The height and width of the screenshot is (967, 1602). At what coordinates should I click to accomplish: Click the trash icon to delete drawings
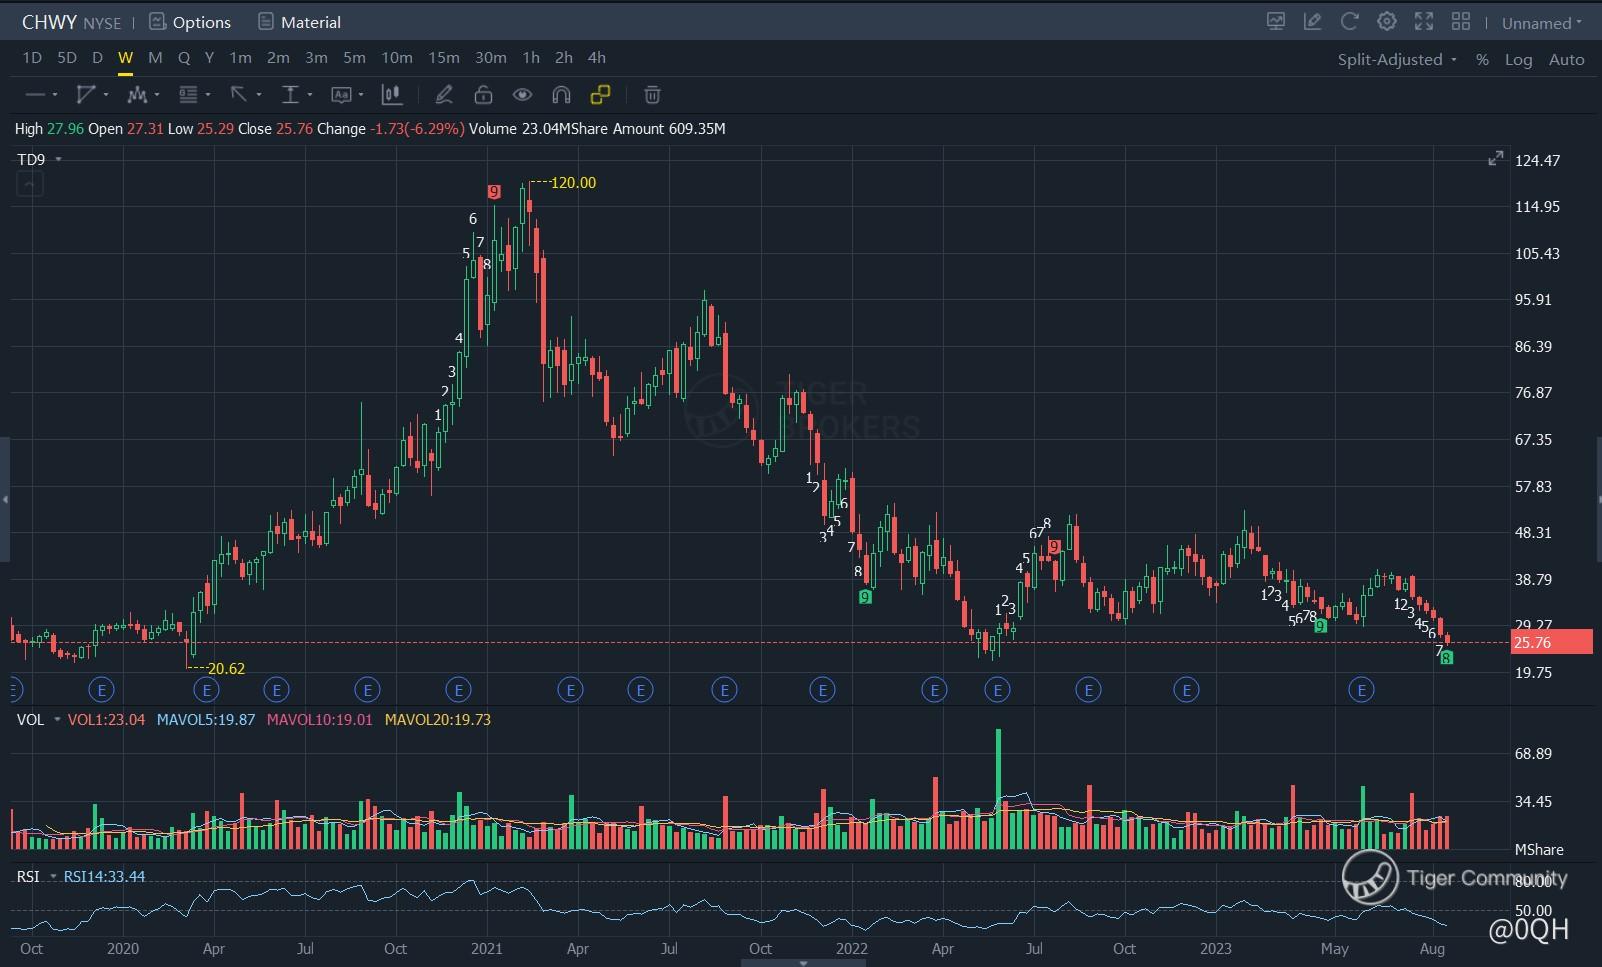coord(652,95)
